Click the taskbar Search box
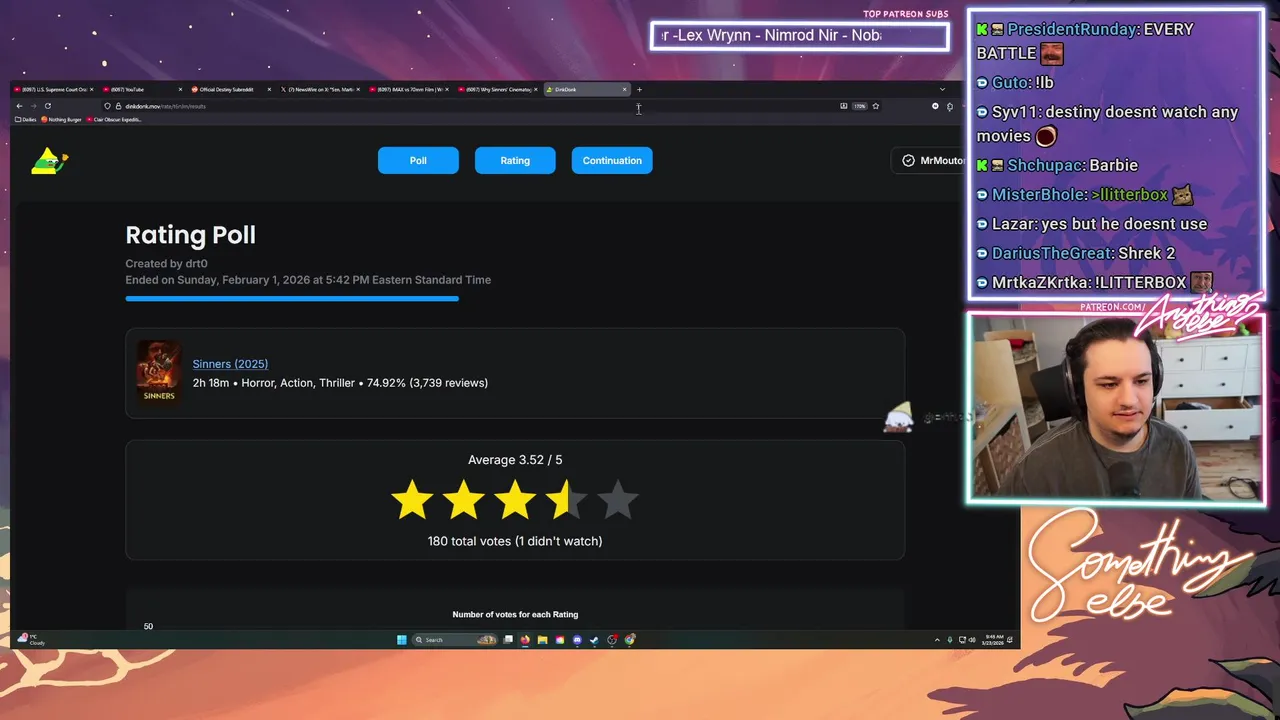Screen dimensions: 1280x720 454,640
